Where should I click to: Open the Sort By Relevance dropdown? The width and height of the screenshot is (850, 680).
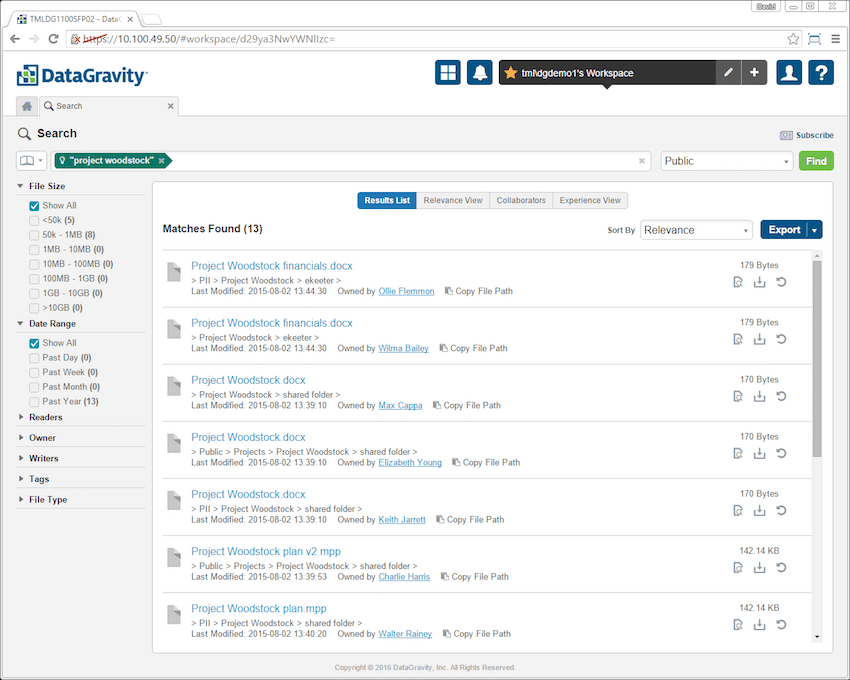point(696,230)
